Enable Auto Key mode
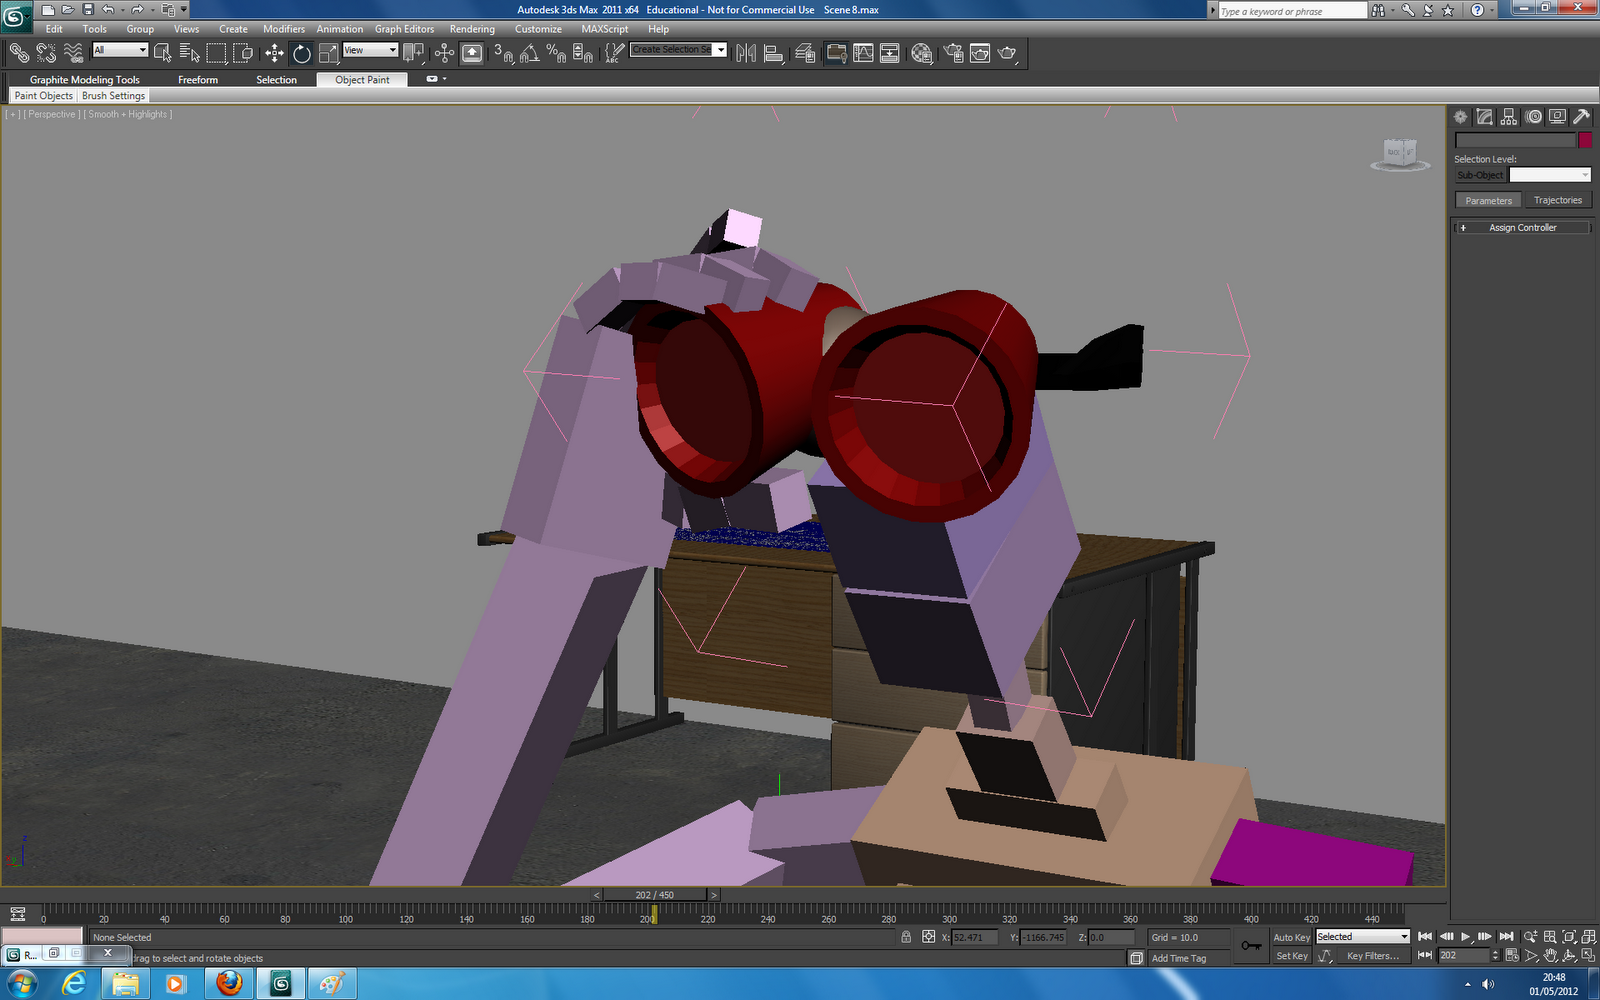Viewport: 1600px width, 1000px height. pyautogui.click(x=1291, y=937)
